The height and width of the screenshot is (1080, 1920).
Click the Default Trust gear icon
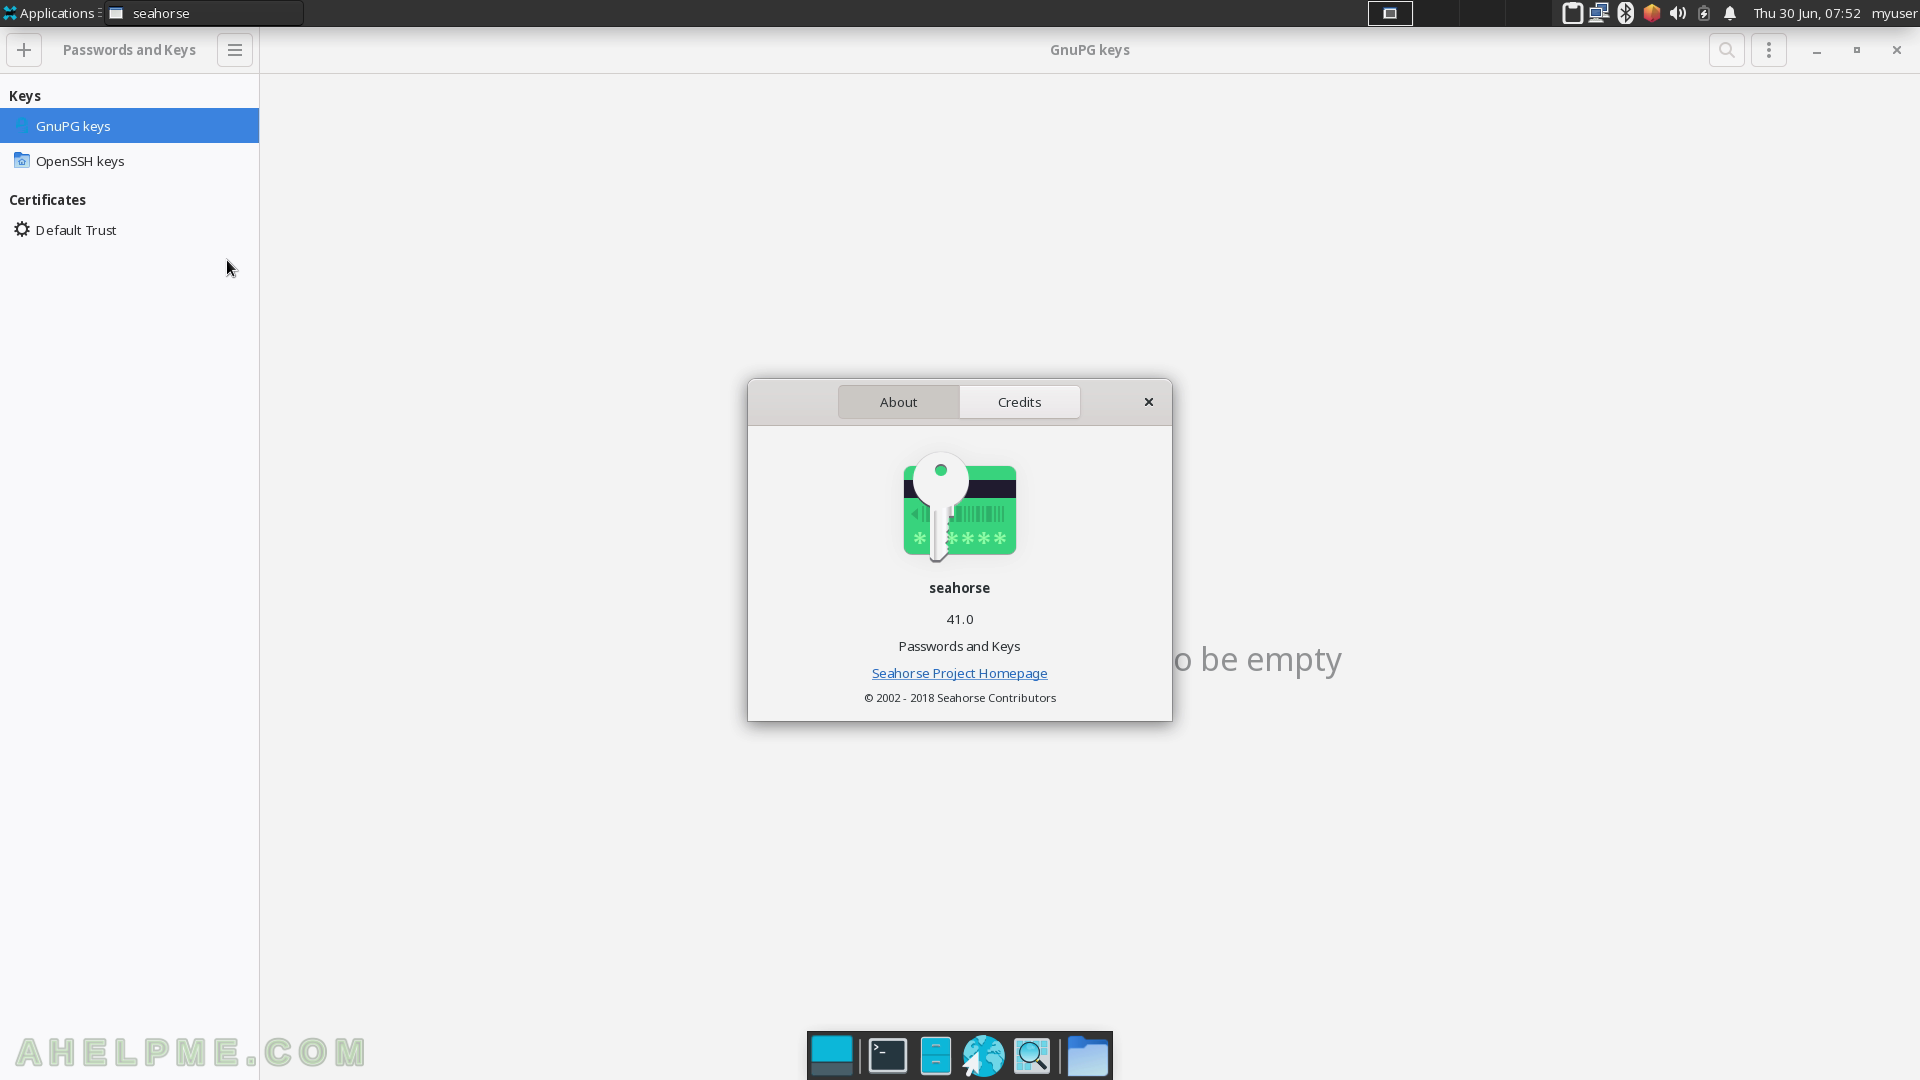[x=21, y=229]
